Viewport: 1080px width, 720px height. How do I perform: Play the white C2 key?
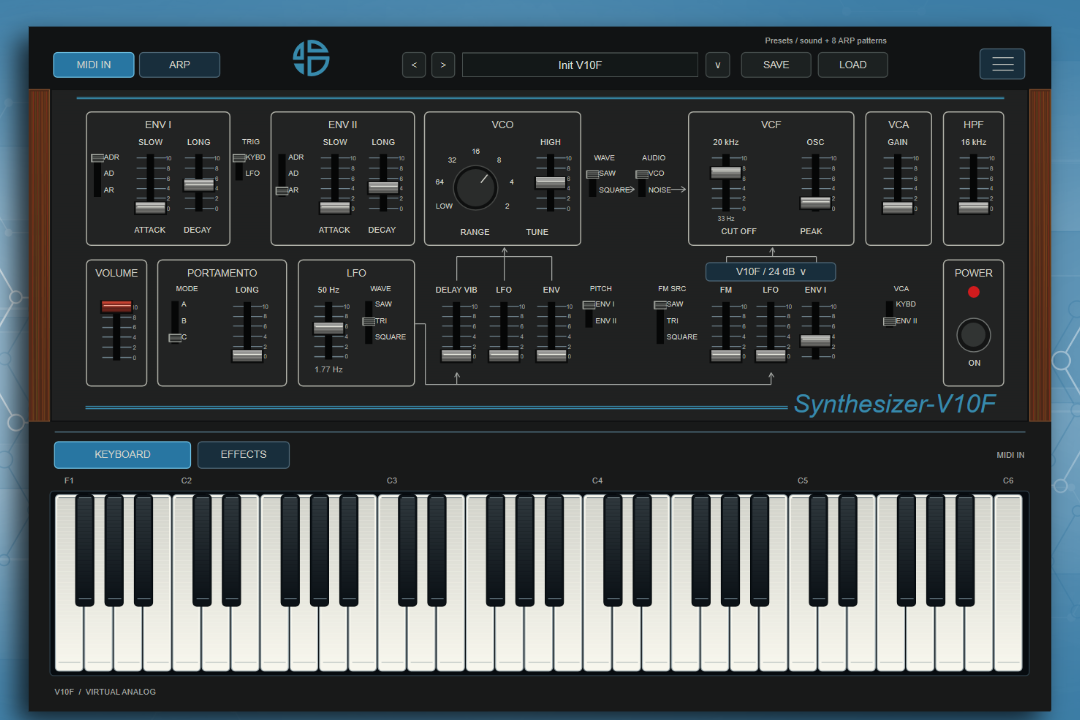point(187,637)
